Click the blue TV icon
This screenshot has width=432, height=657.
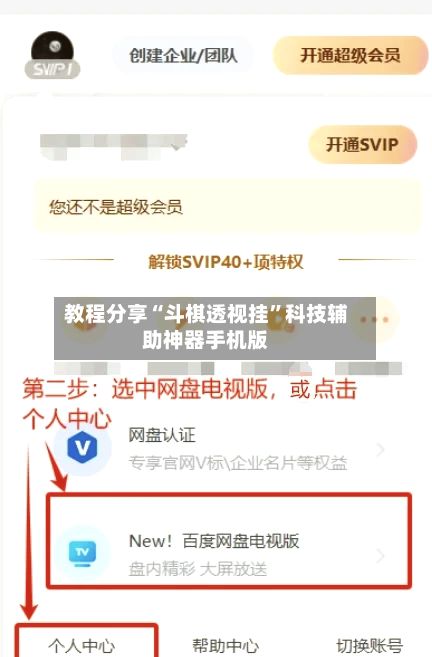[x=83, y=554]
